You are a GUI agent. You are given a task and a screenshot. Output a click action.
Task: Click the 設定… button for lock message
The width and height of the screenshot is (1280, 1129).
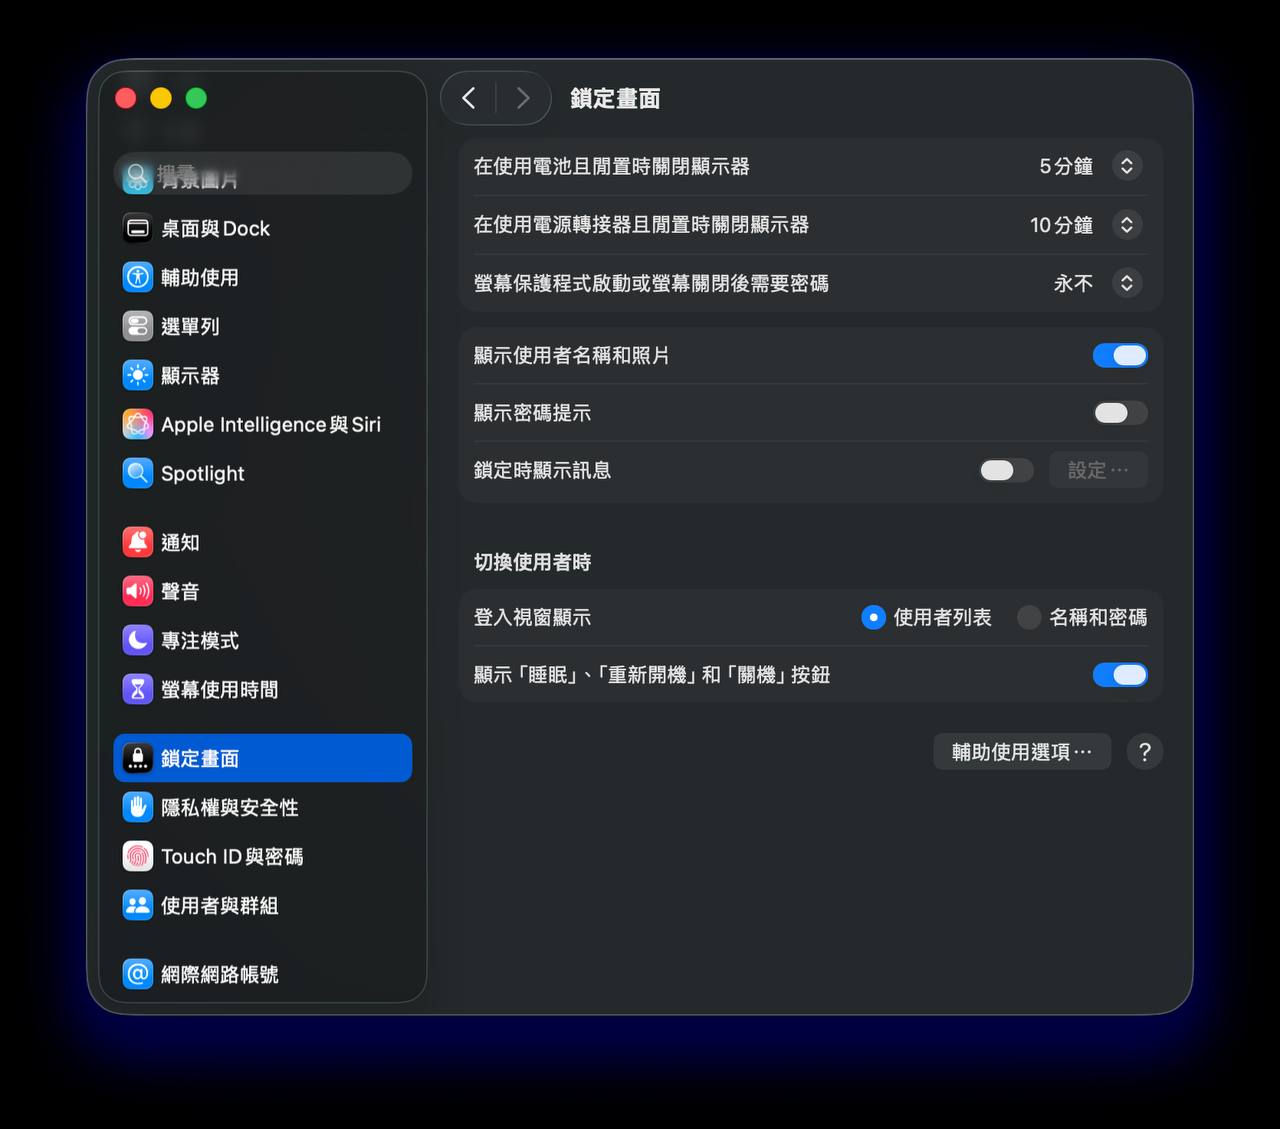[1097, 470]
